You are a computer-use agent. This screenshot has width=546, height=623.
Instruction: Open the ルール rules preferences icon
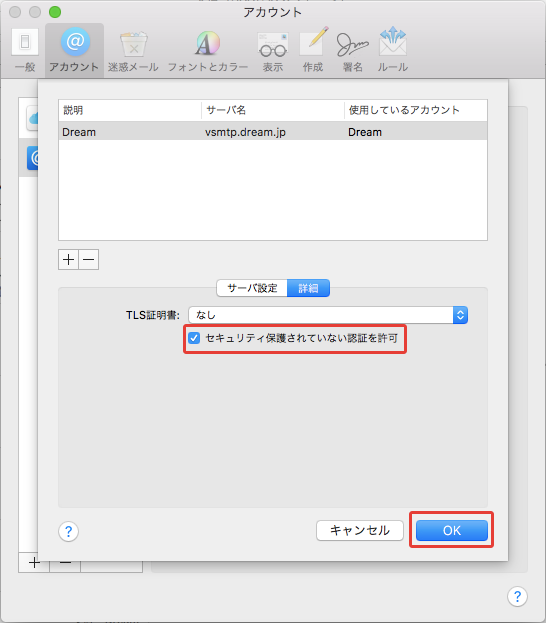(393, 50)
